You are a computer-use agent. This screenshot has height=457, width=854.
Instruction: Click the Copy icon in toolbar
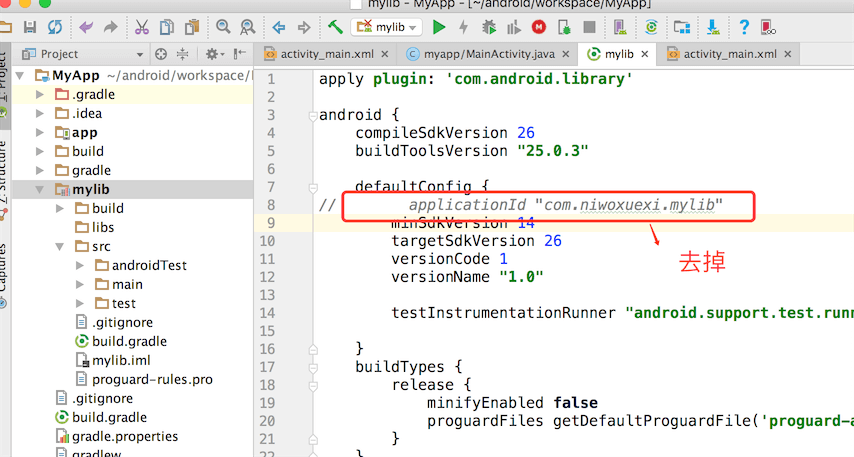coord(167,27)
